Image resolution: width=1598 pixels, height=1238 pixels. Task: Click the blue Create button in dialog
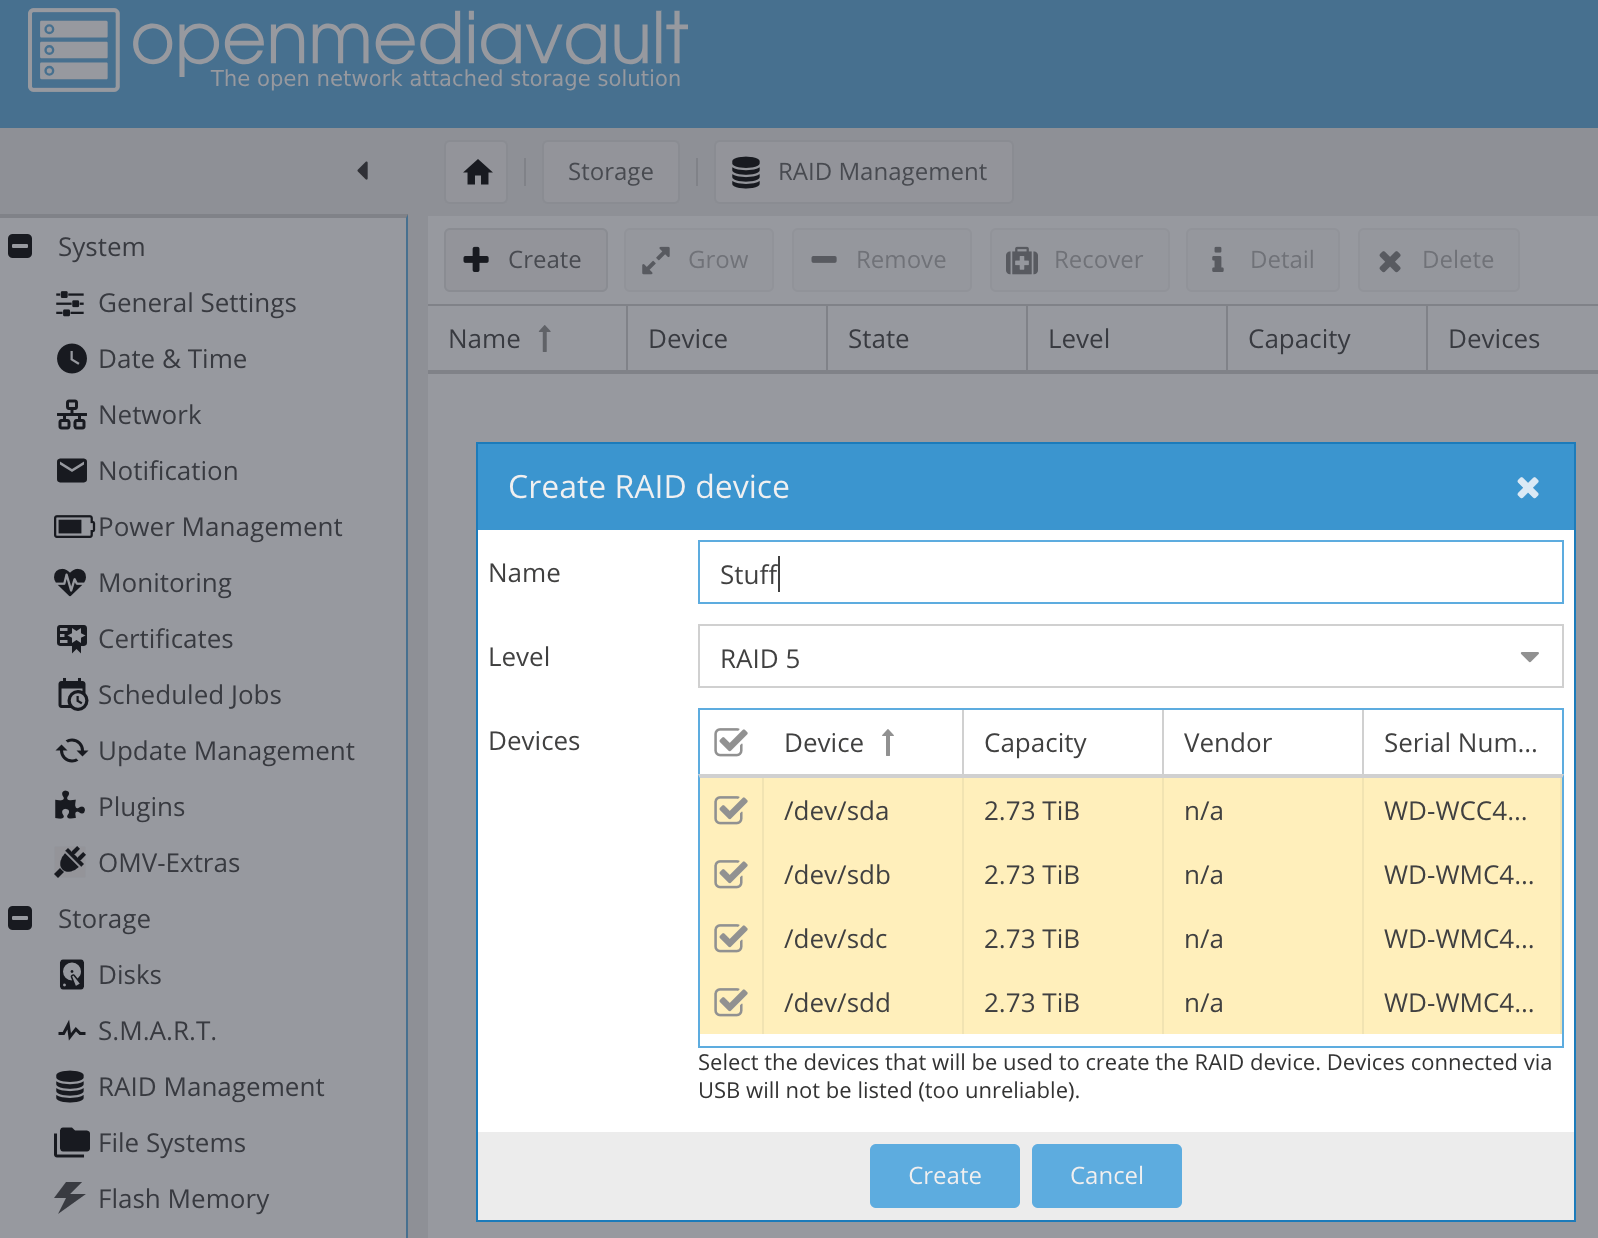944,1176
